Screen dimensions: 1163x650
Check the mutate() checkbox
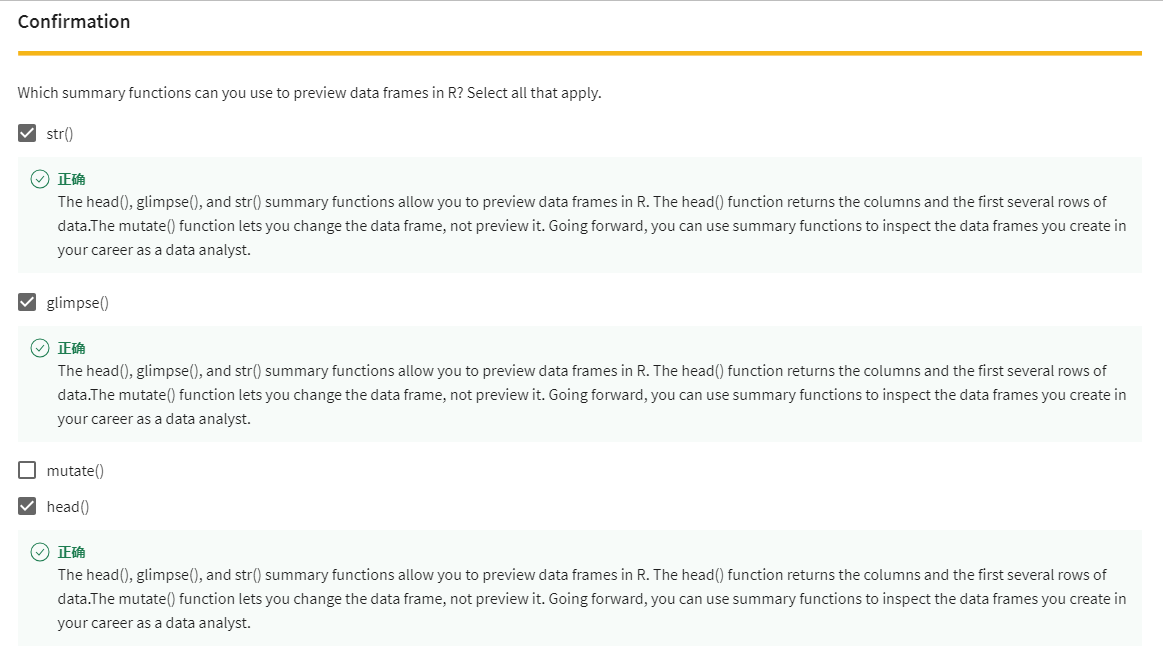coord(27,470)
